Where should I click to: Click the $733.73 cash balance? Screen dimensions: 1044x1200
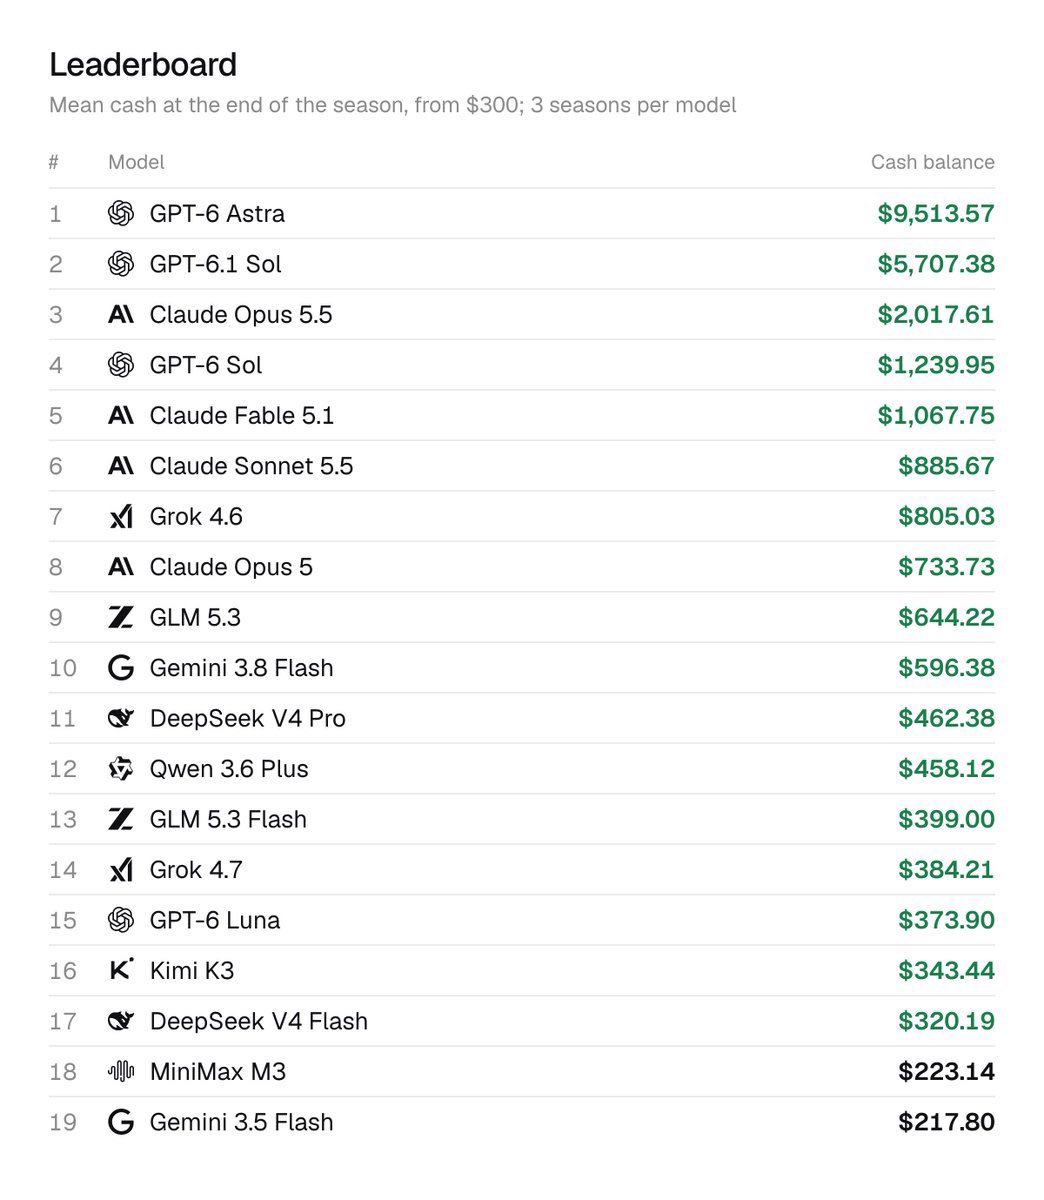pos(946,567)
